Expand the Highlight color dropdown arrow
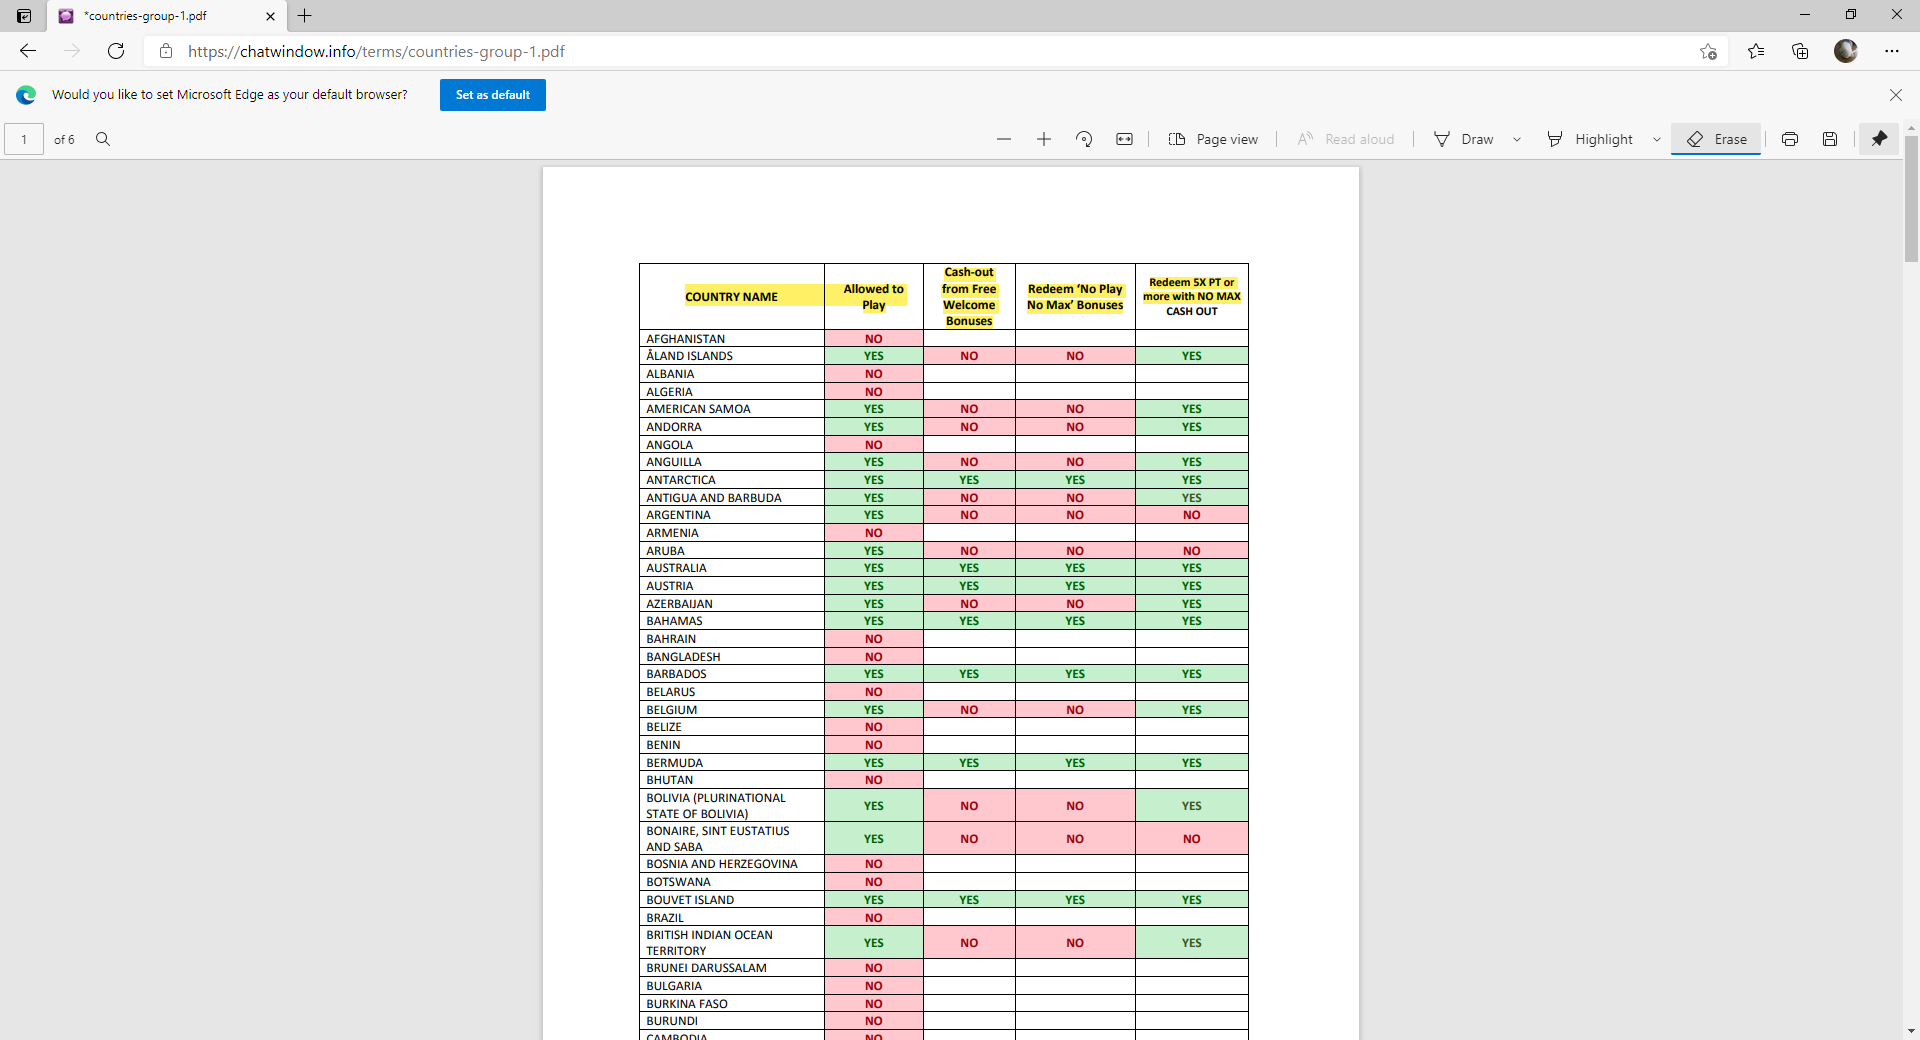 1657,139
